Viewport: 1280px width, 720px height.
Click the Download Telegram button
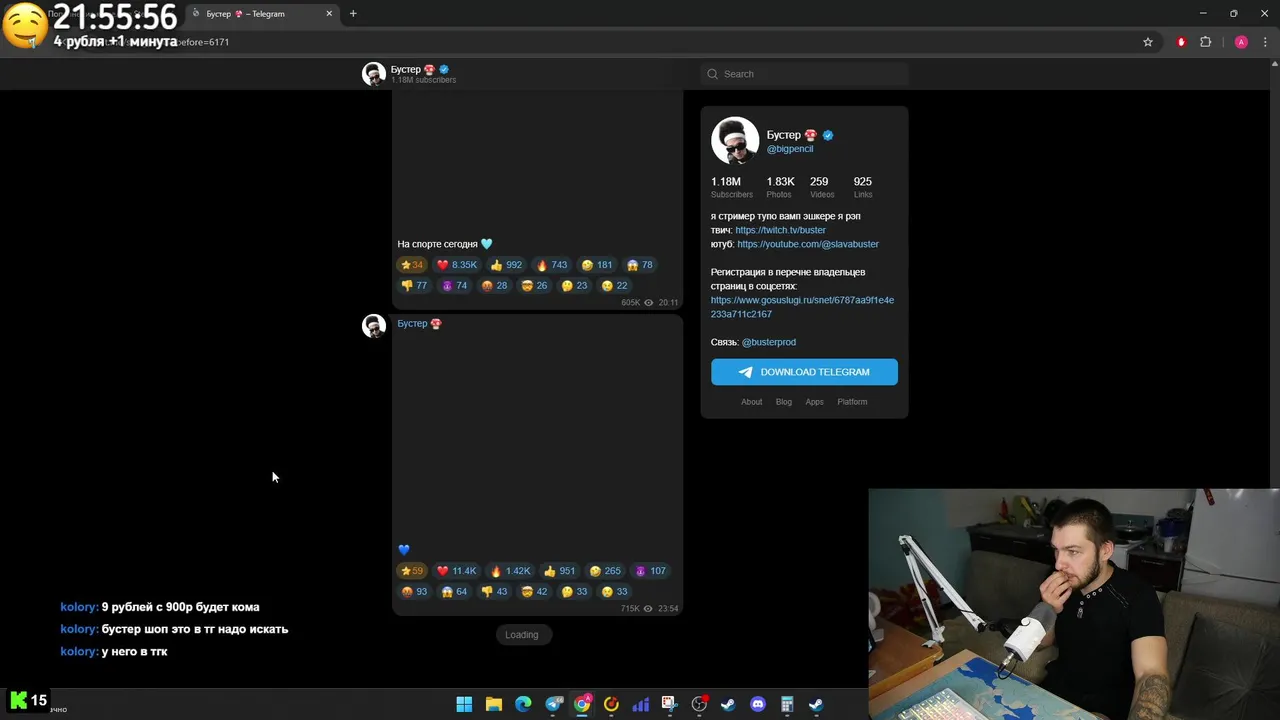pyautogui.click(x=804, y=372)
